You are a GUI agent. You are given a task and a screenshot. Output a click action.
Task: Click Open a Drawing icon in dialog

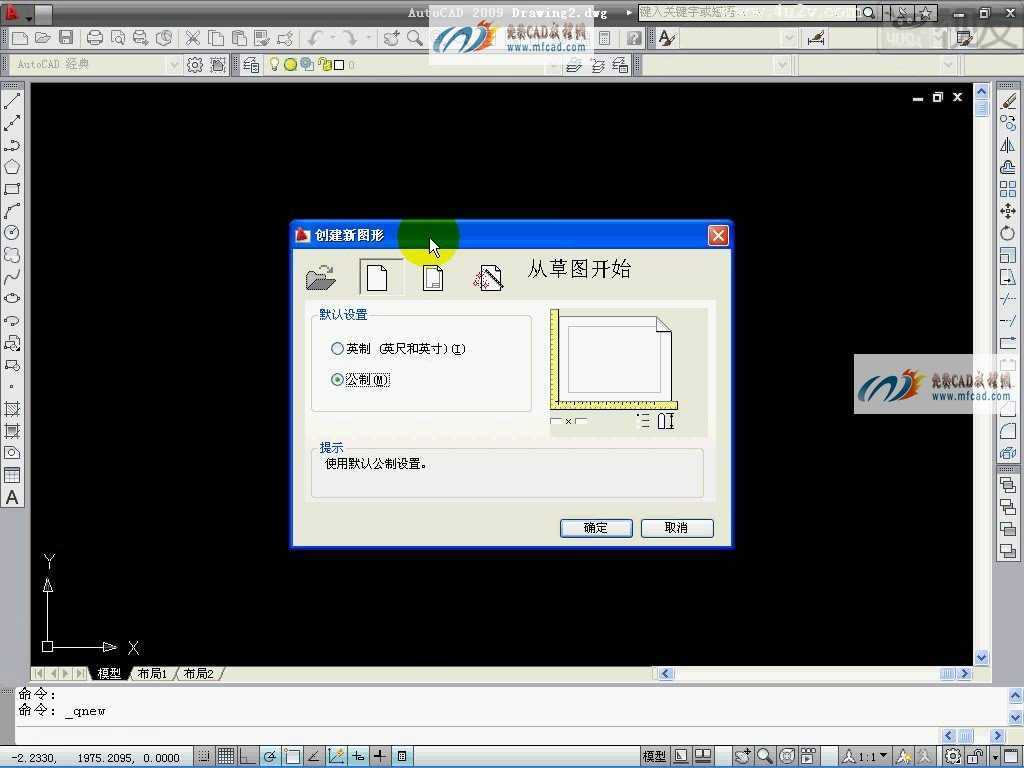coord(321,278)
